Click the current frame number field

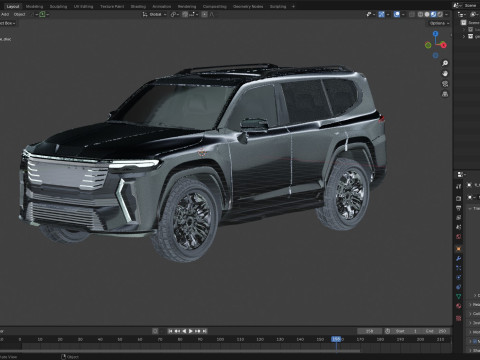(x=369, y=331)
